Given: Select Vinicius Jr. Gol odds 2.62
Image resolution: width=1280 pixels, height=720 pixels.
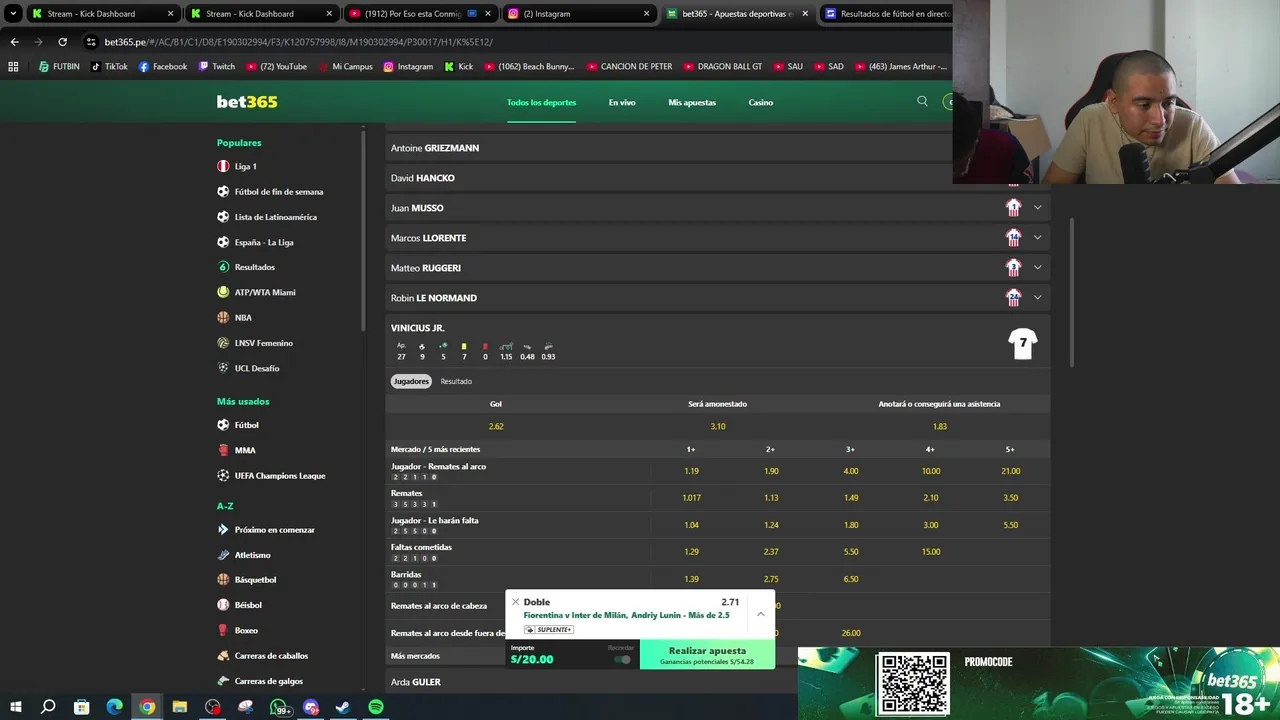Looking at the screenshot, I should click(496, 426).
